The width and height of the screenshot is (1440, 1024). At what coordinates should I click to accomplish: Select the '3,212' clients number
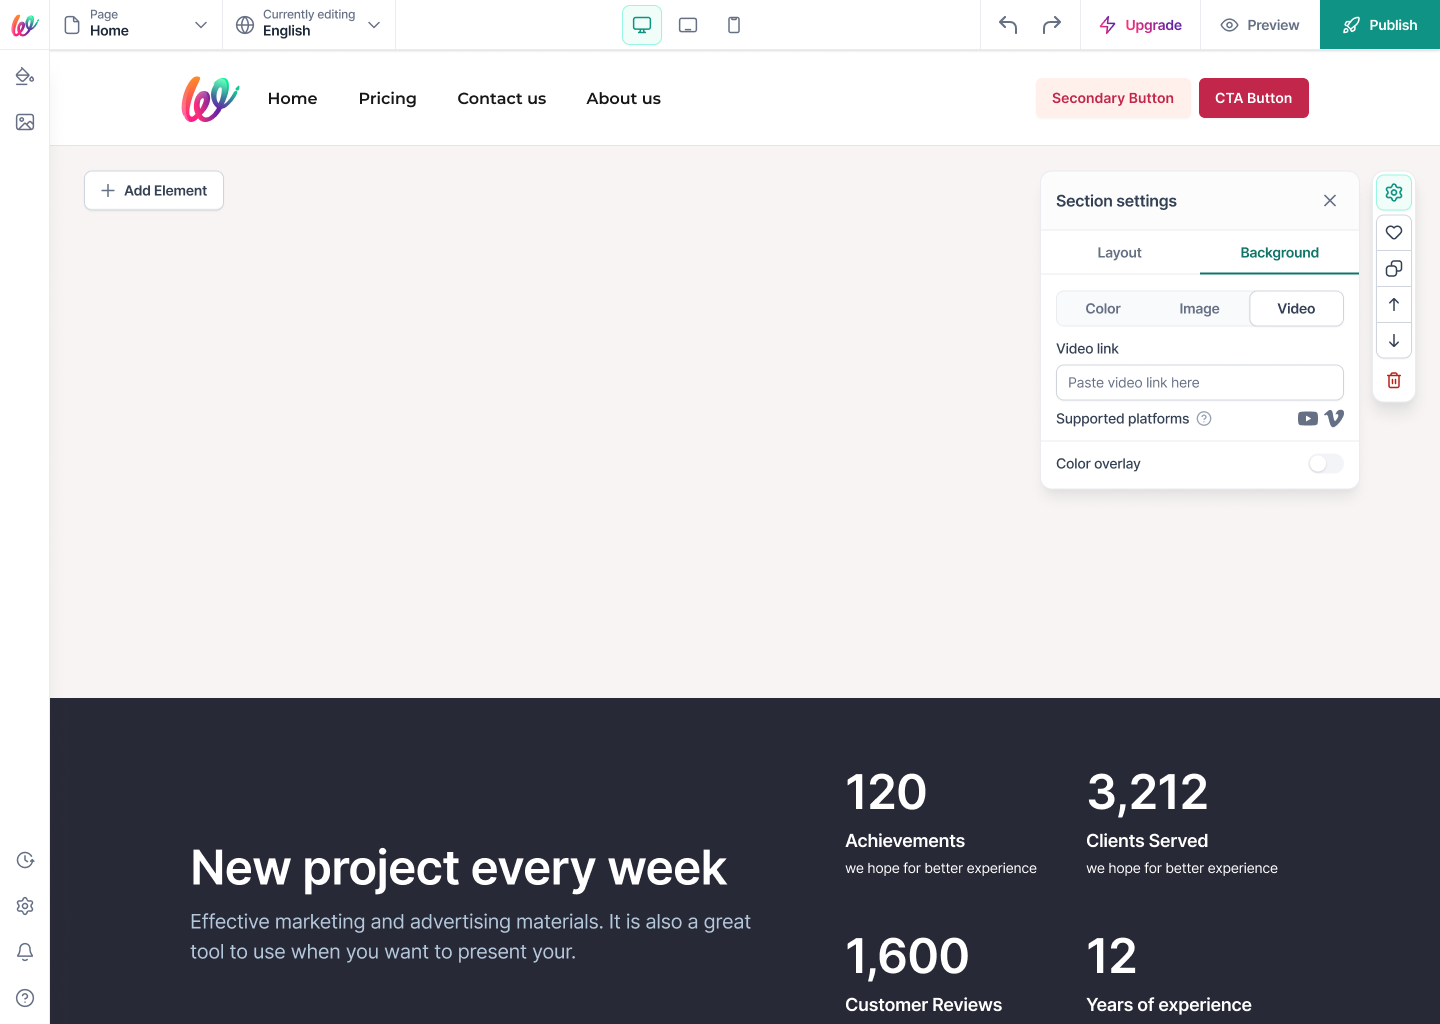1147,793
